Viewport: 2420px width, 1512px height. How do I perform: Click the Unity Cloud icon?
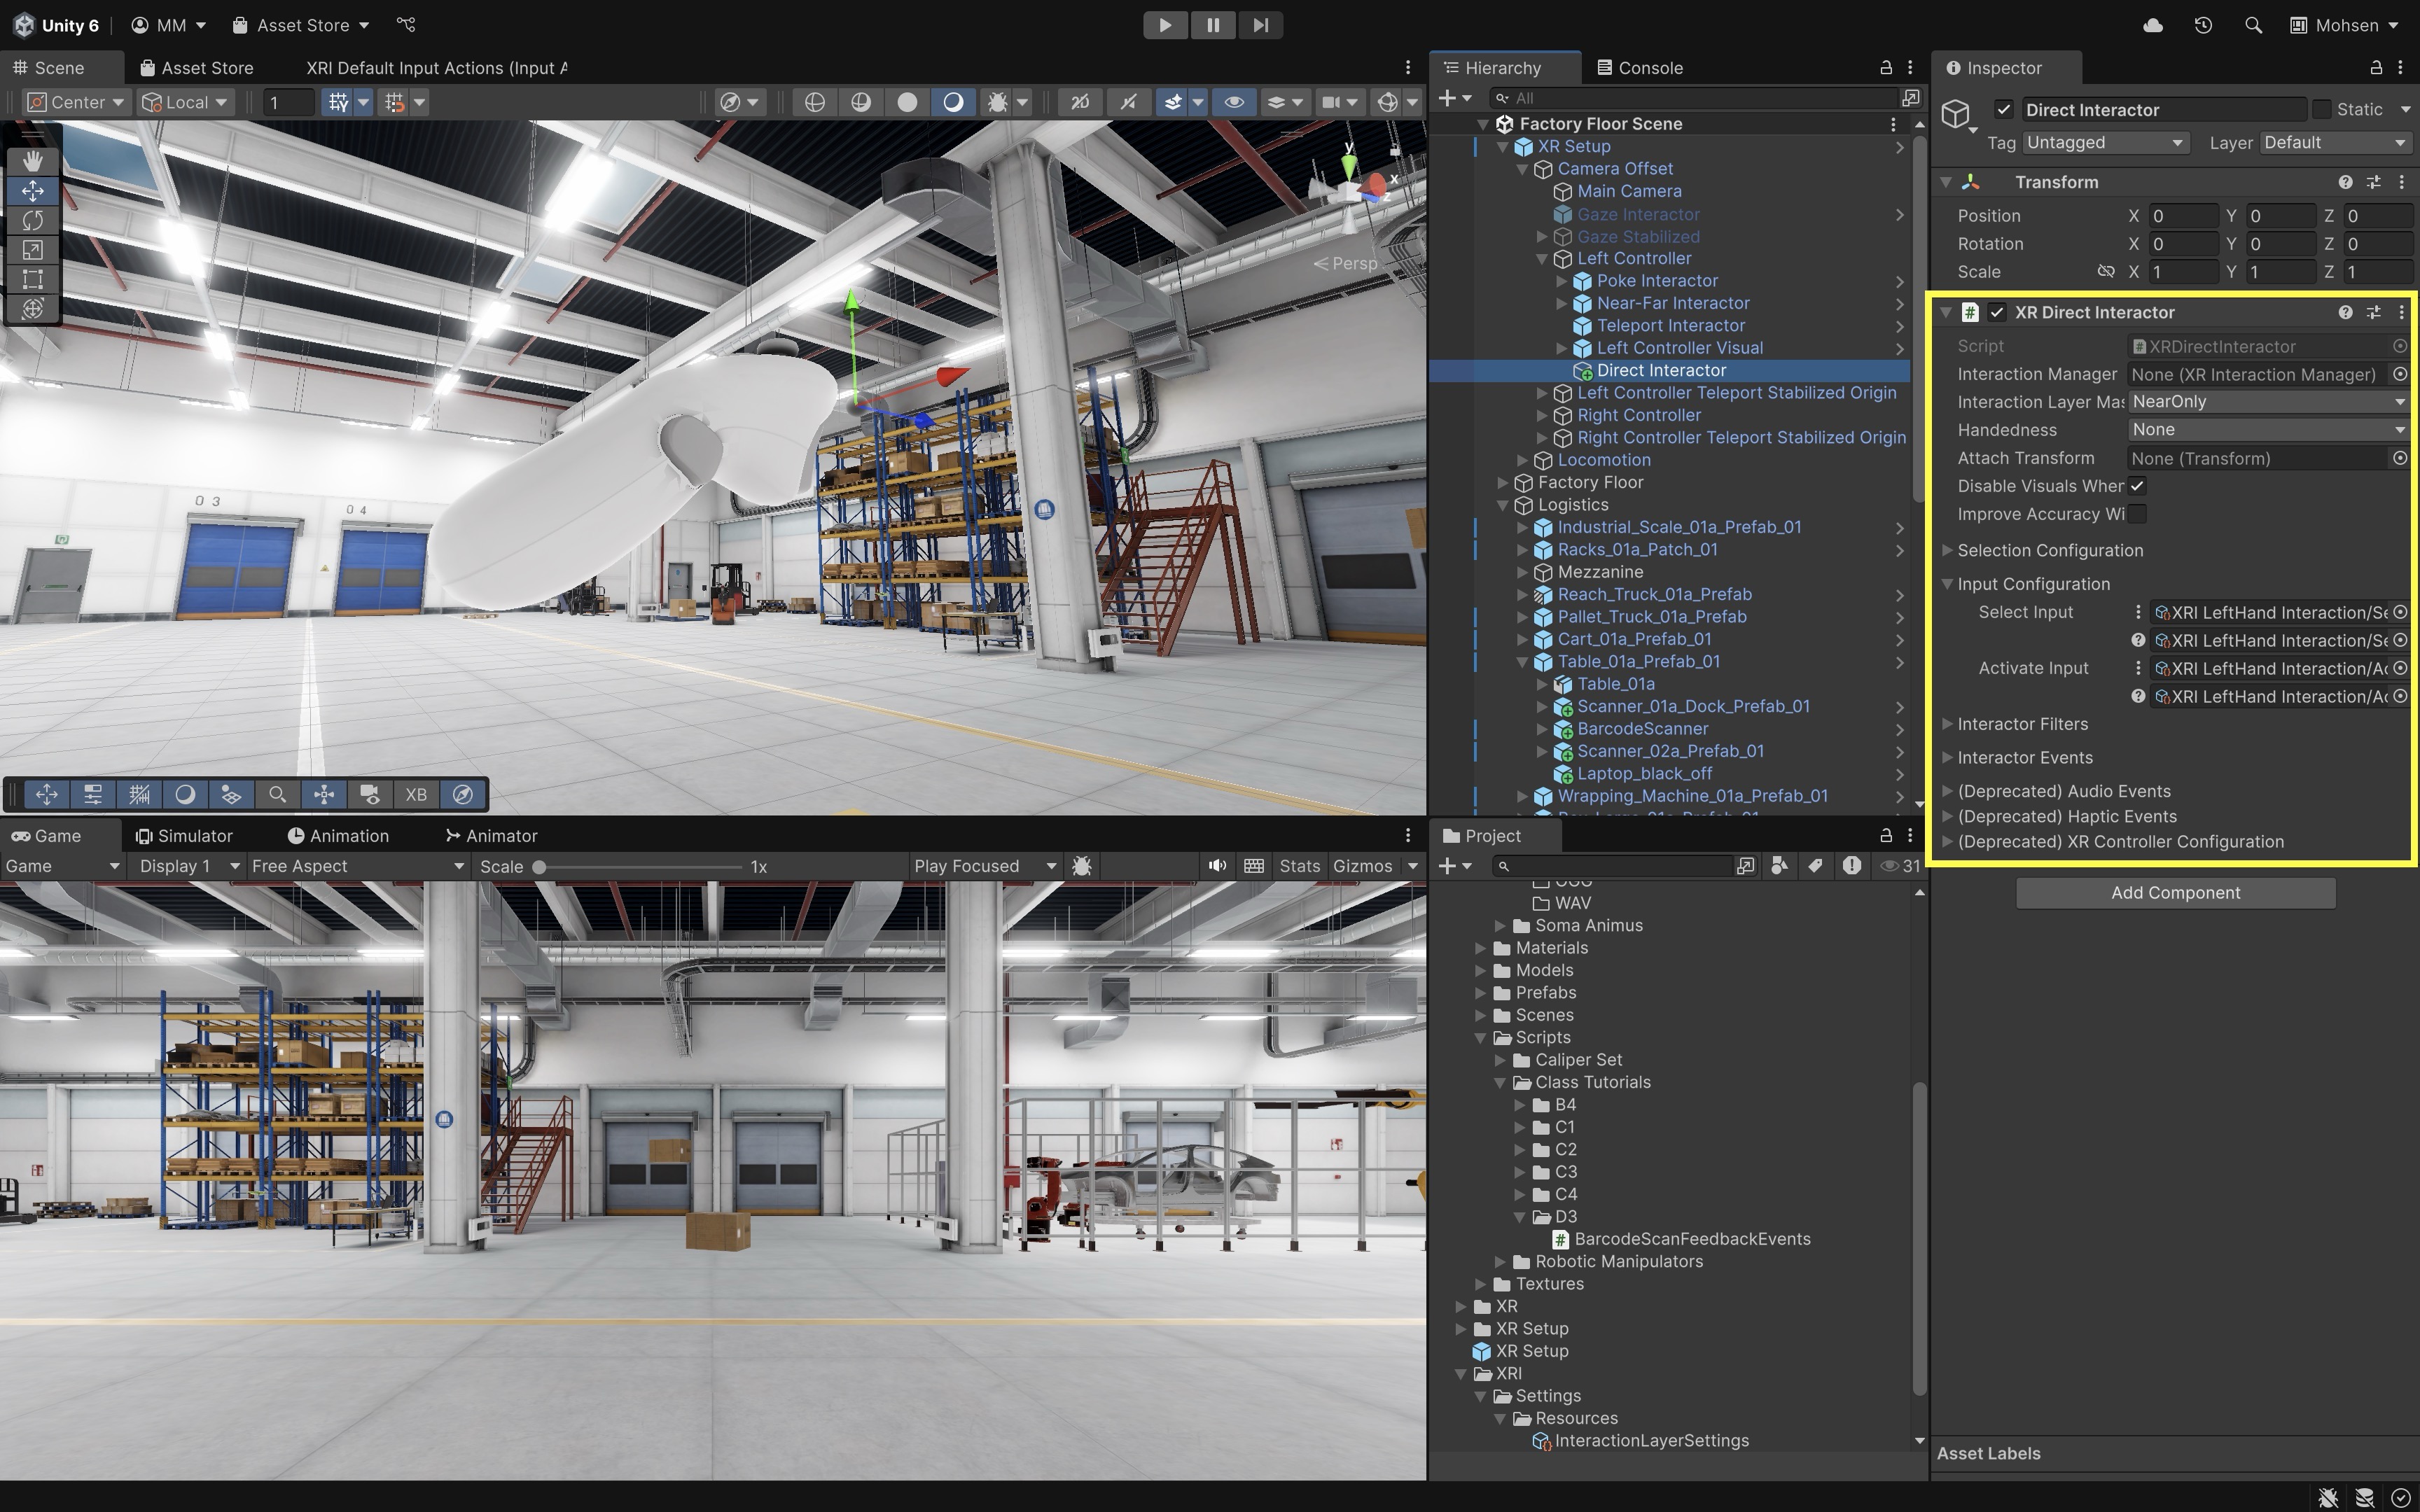2153,25
